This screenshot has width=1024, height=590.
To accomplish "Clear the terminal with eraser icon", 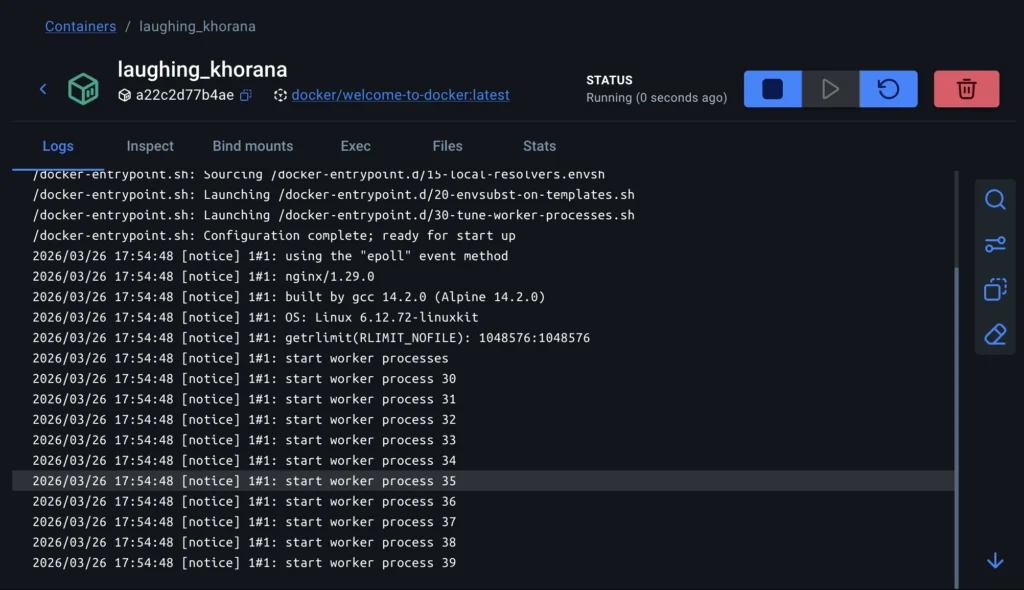I will pyautogui.click(x=995, y=335).
